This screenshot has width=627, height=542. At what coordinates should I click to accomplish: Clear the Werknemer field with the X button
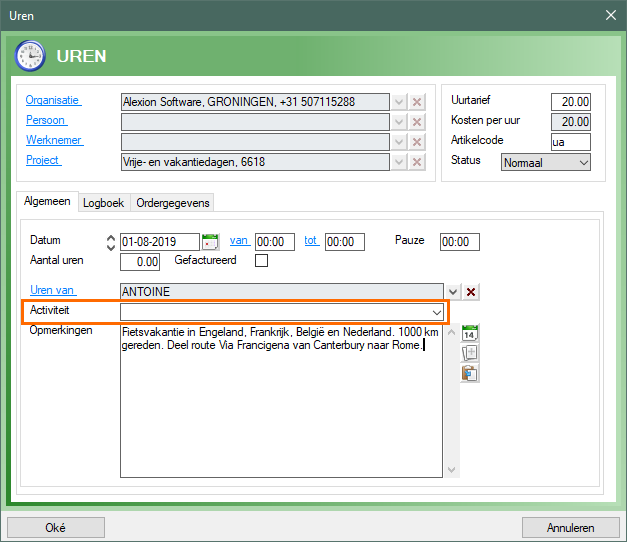417,142
